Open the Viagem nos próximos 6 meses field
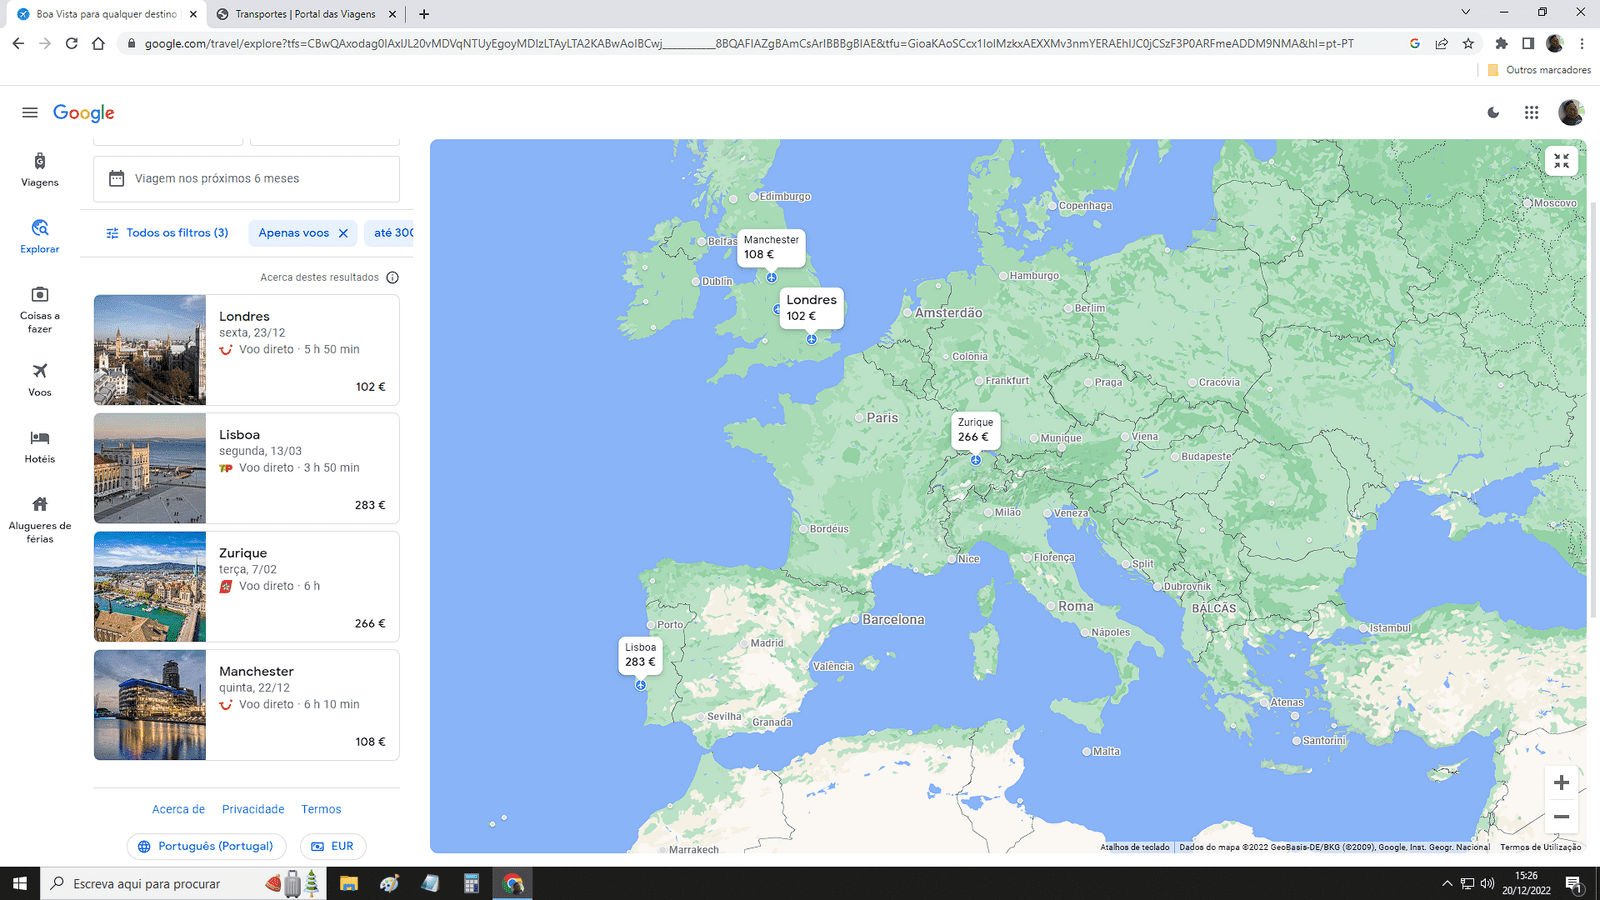 pos(247,179)
